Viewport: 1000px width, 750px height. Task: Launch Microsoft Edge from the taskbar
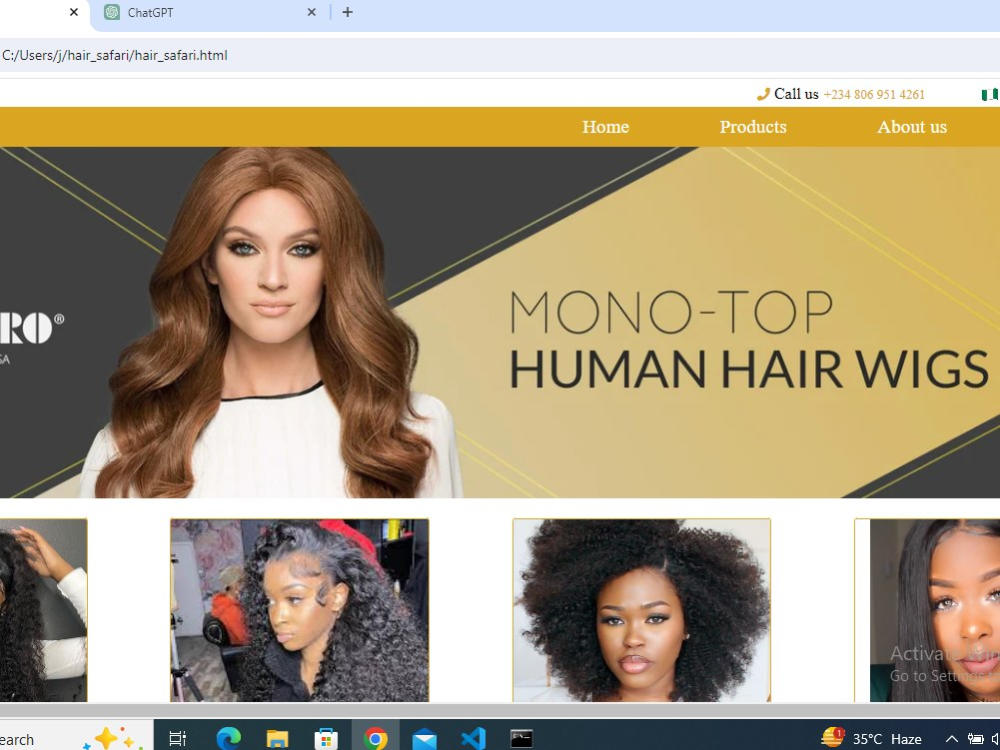[x=228, y=739]
